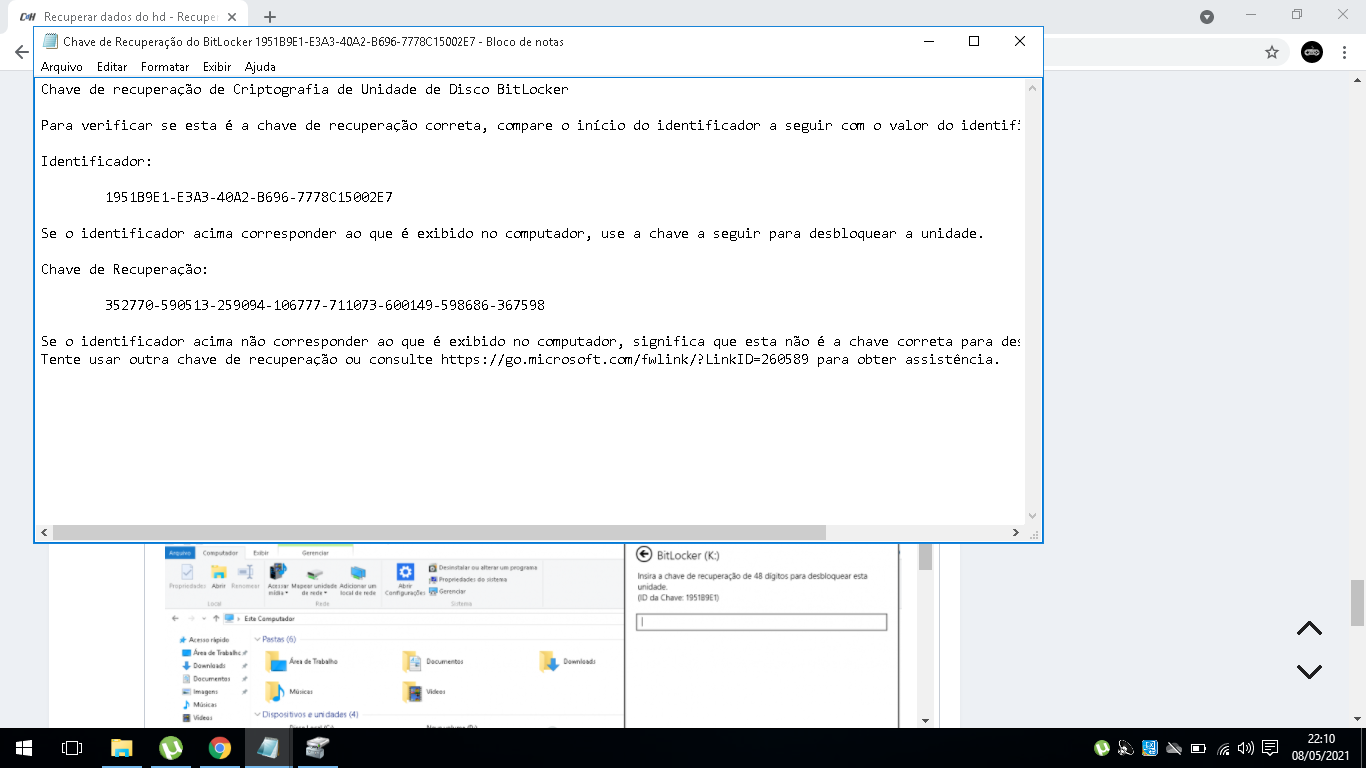Open uTorrent from the taskbar
This screenshot has width=1366, height=768.
[x=171, y=747]
